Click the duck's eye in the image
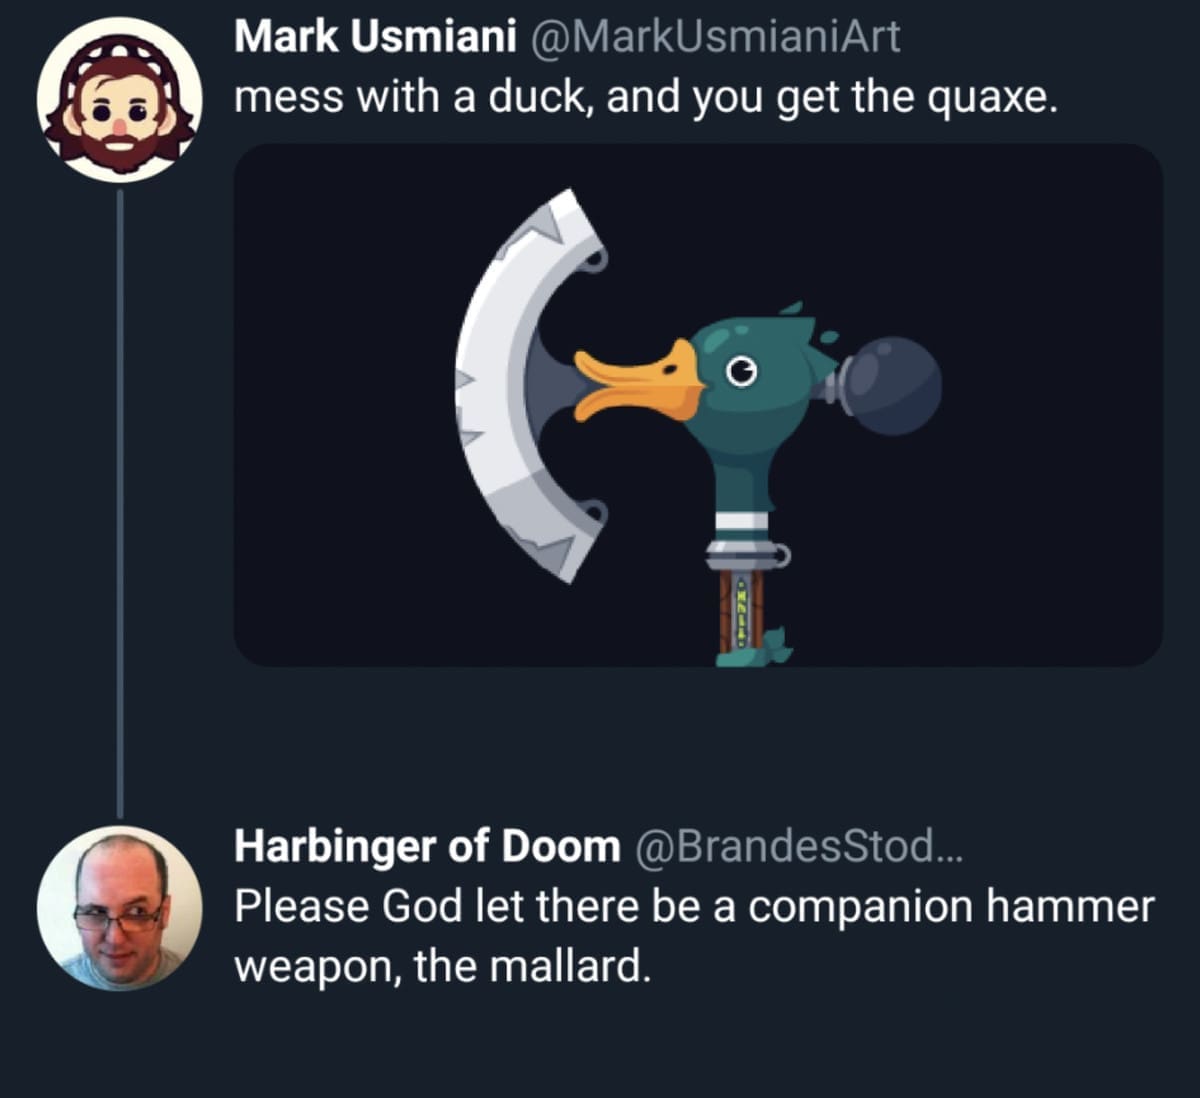The image size is (1200, 1098). [741, 373]
